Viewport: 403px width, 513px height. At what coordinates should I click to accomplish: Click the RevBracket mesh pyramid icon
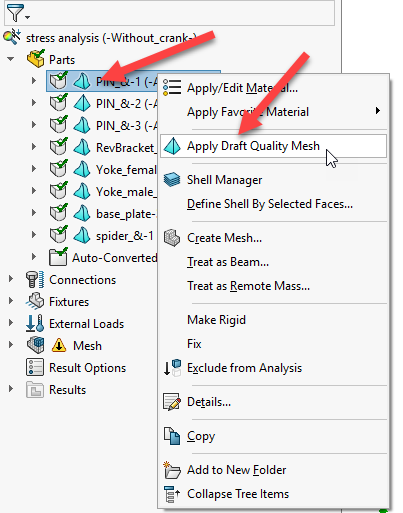click(x=82, y=147)
